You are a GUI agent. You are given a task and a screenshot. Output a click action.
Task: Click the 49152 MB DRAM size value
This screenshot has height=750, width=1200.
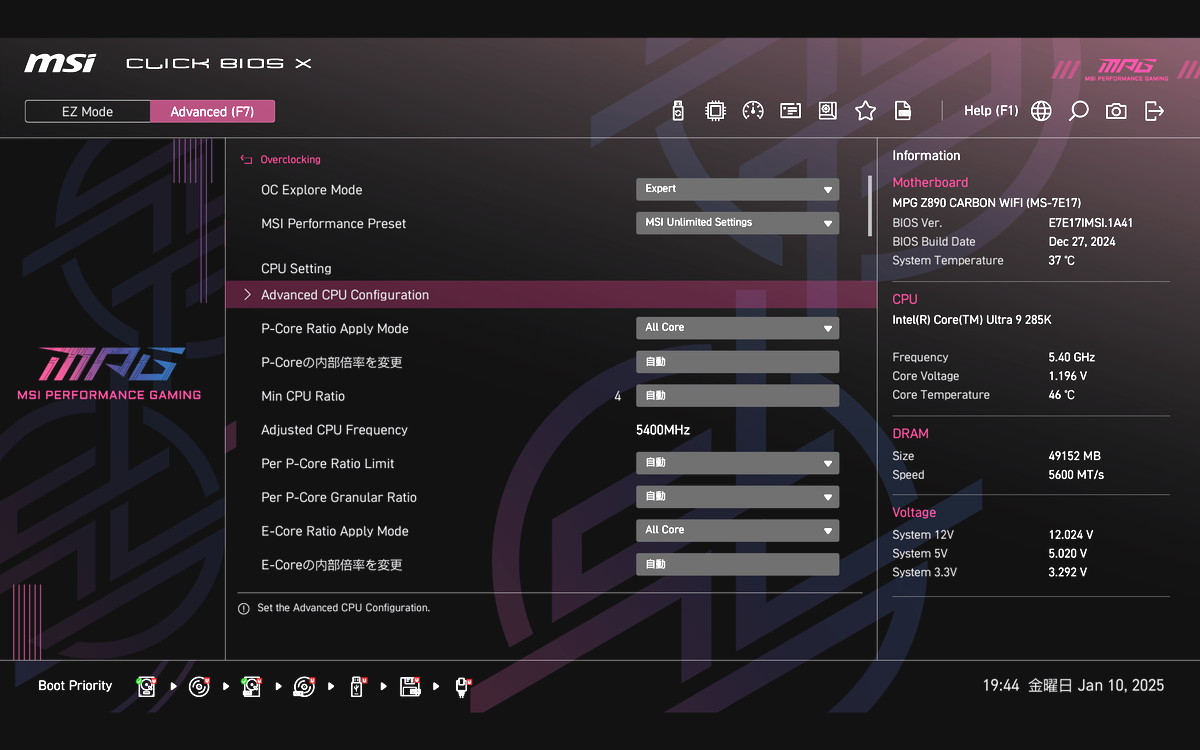1074,456
